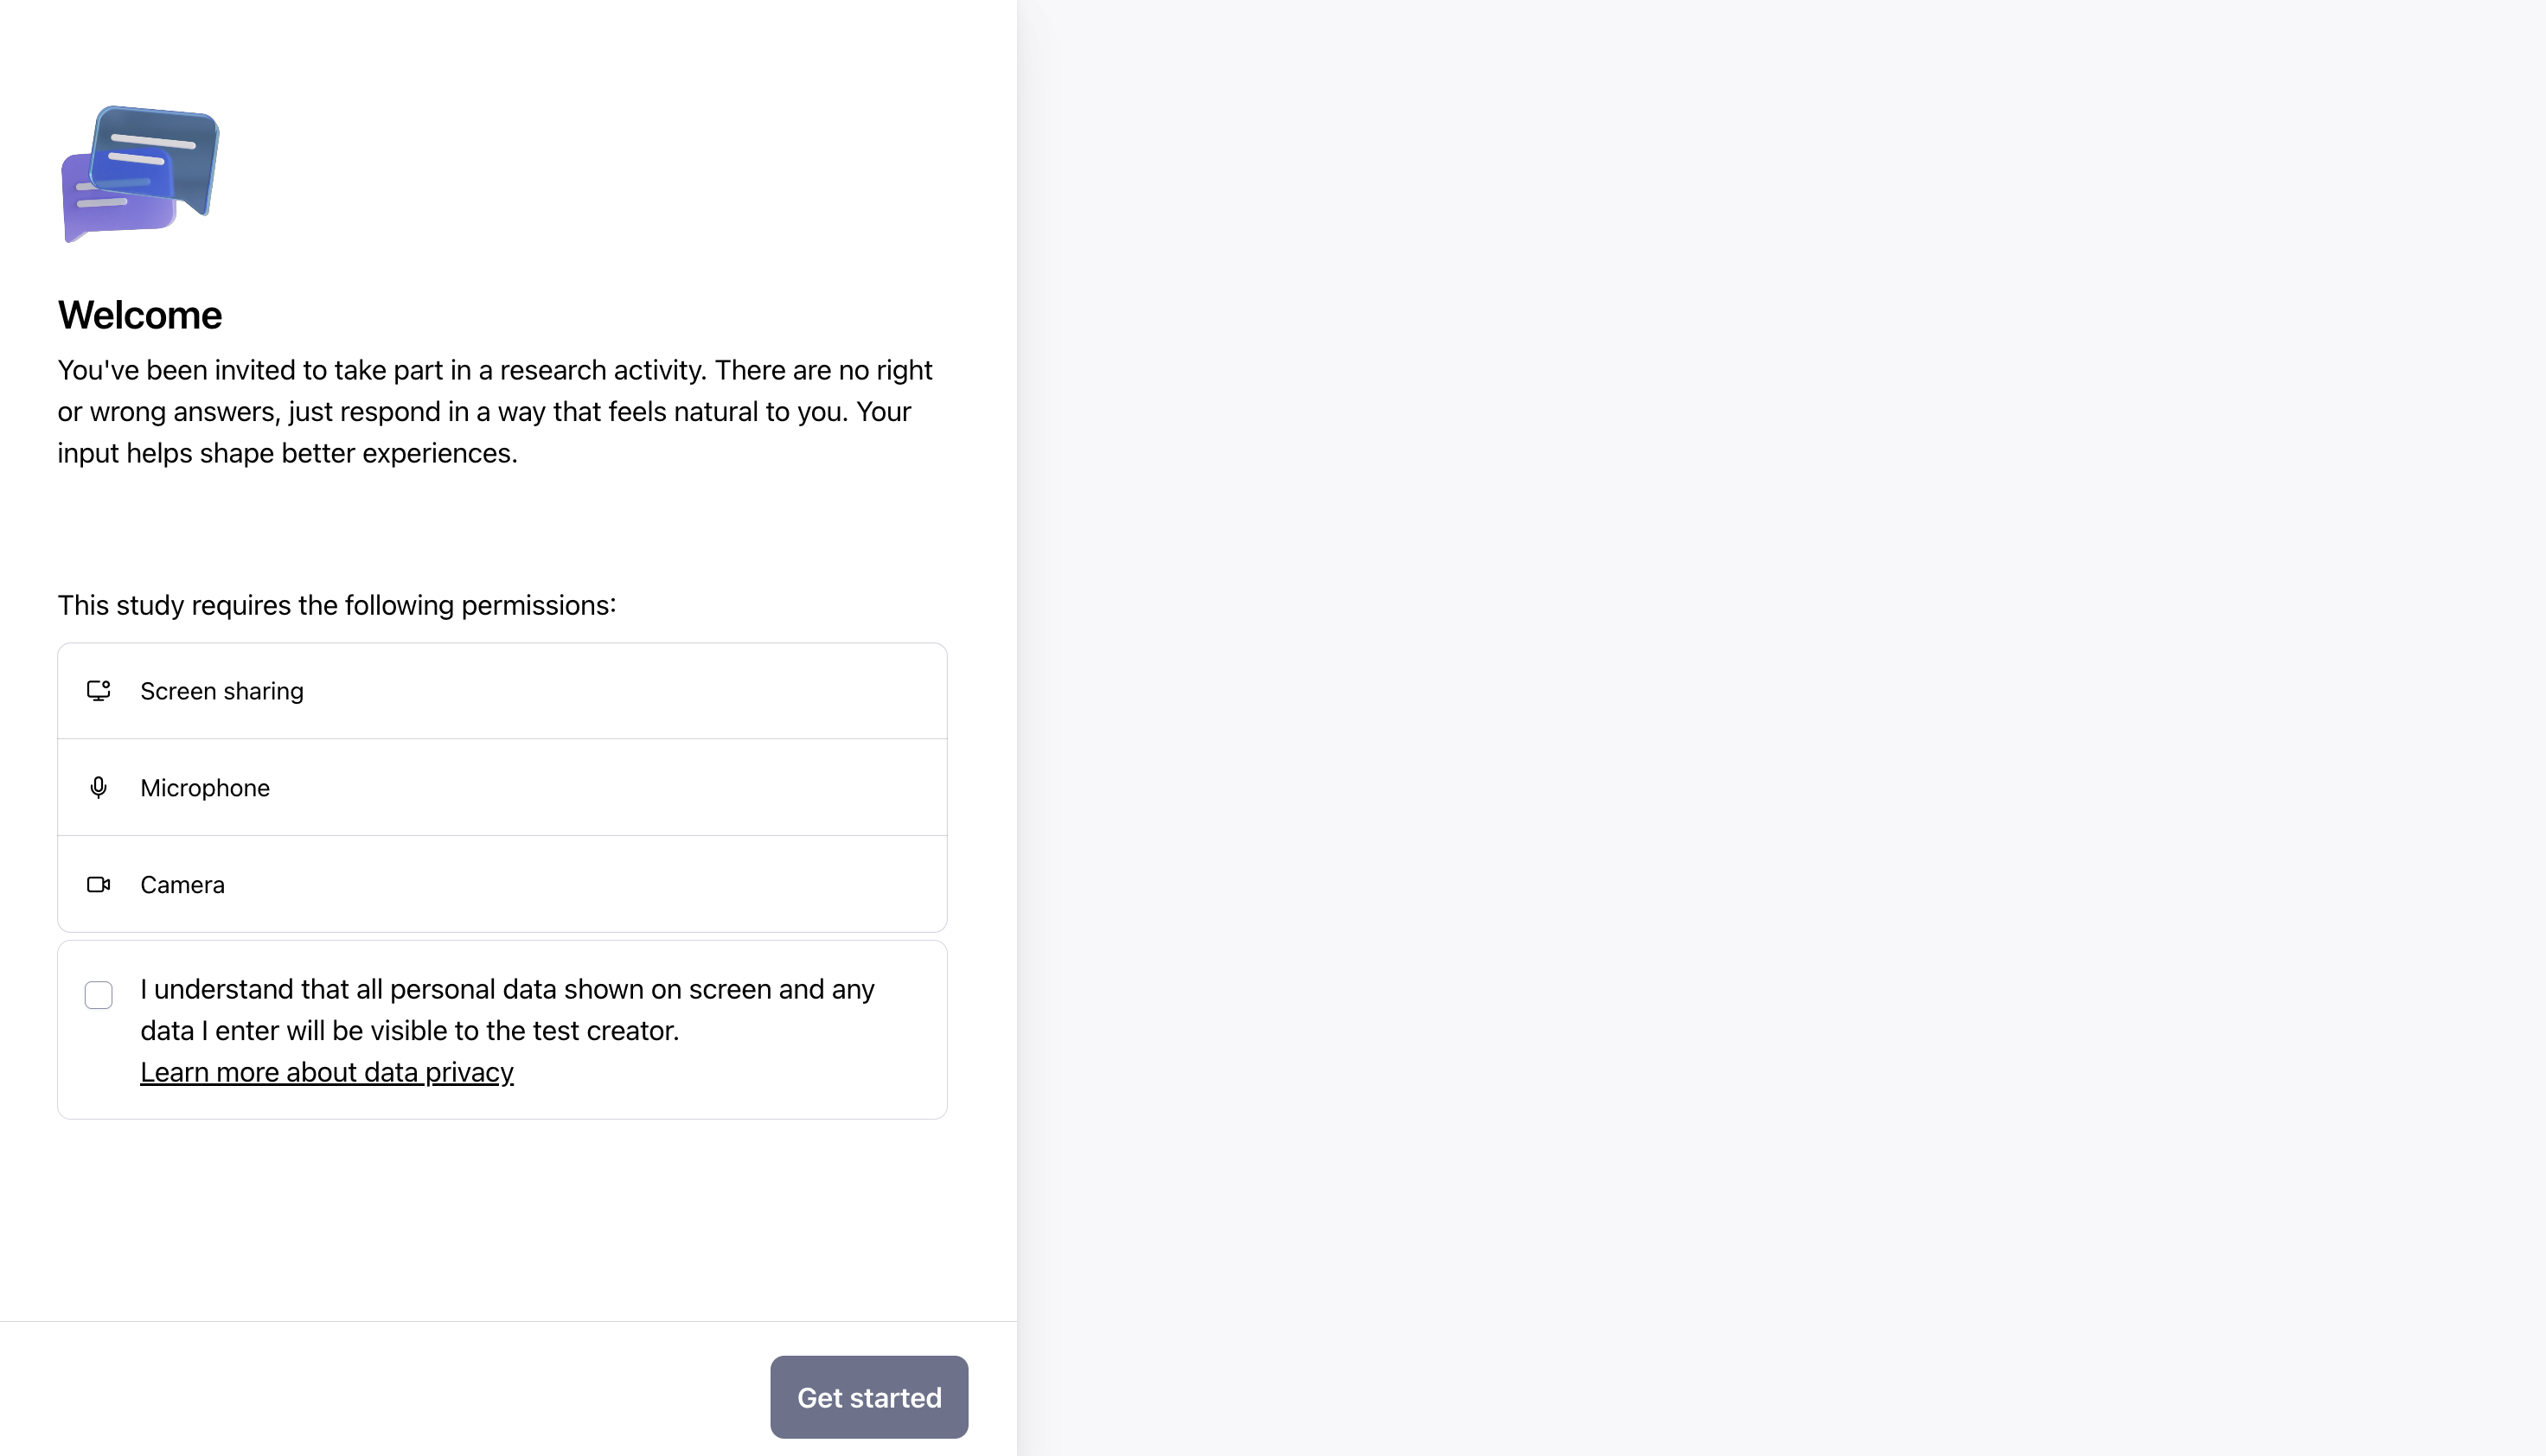Click the Welcome heading
Viewport: 2546px width, 1456px height.
point(140,315)
